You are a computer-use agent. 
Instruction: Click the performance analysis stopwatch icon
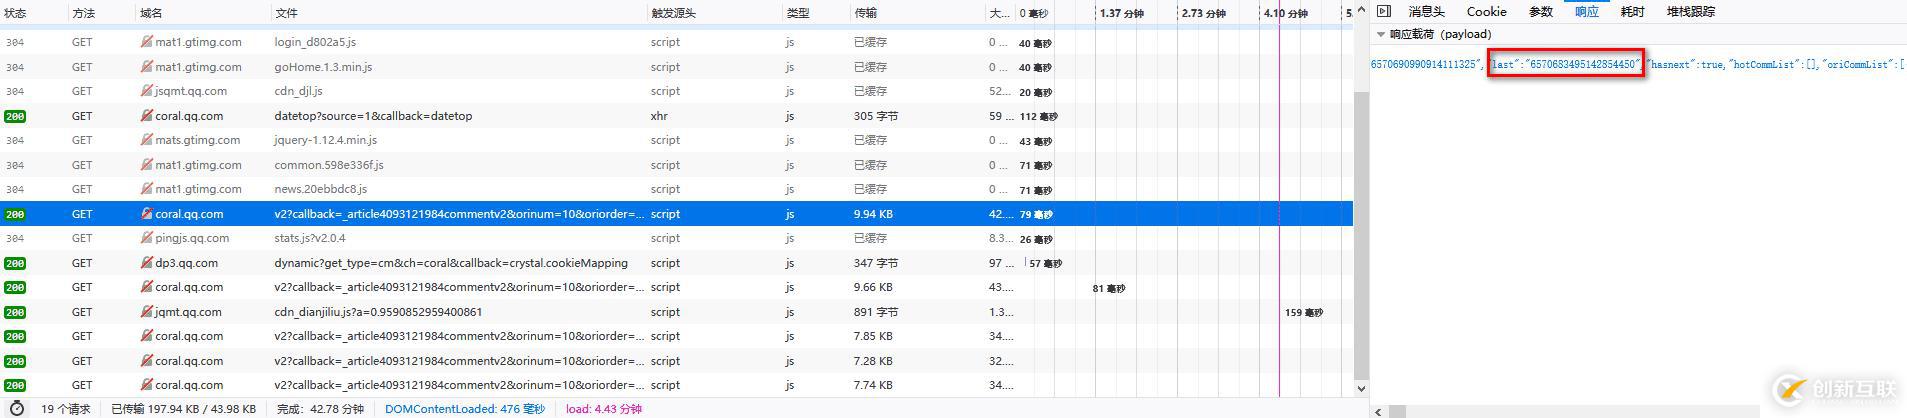point(17,408)
